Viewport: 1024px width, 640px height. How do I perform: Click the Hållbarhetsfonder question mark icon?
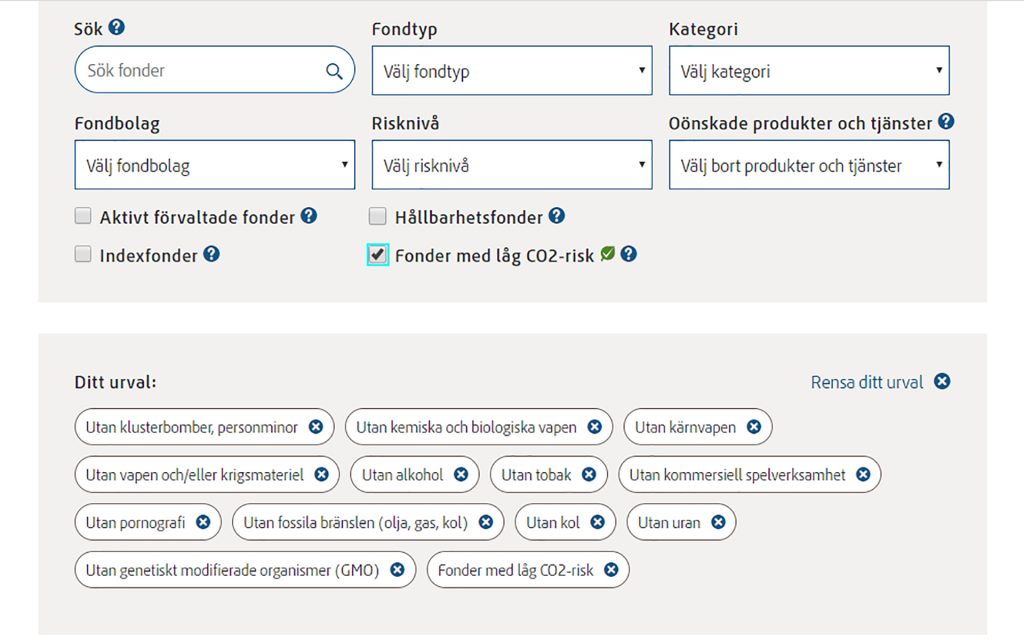[556, 216]
